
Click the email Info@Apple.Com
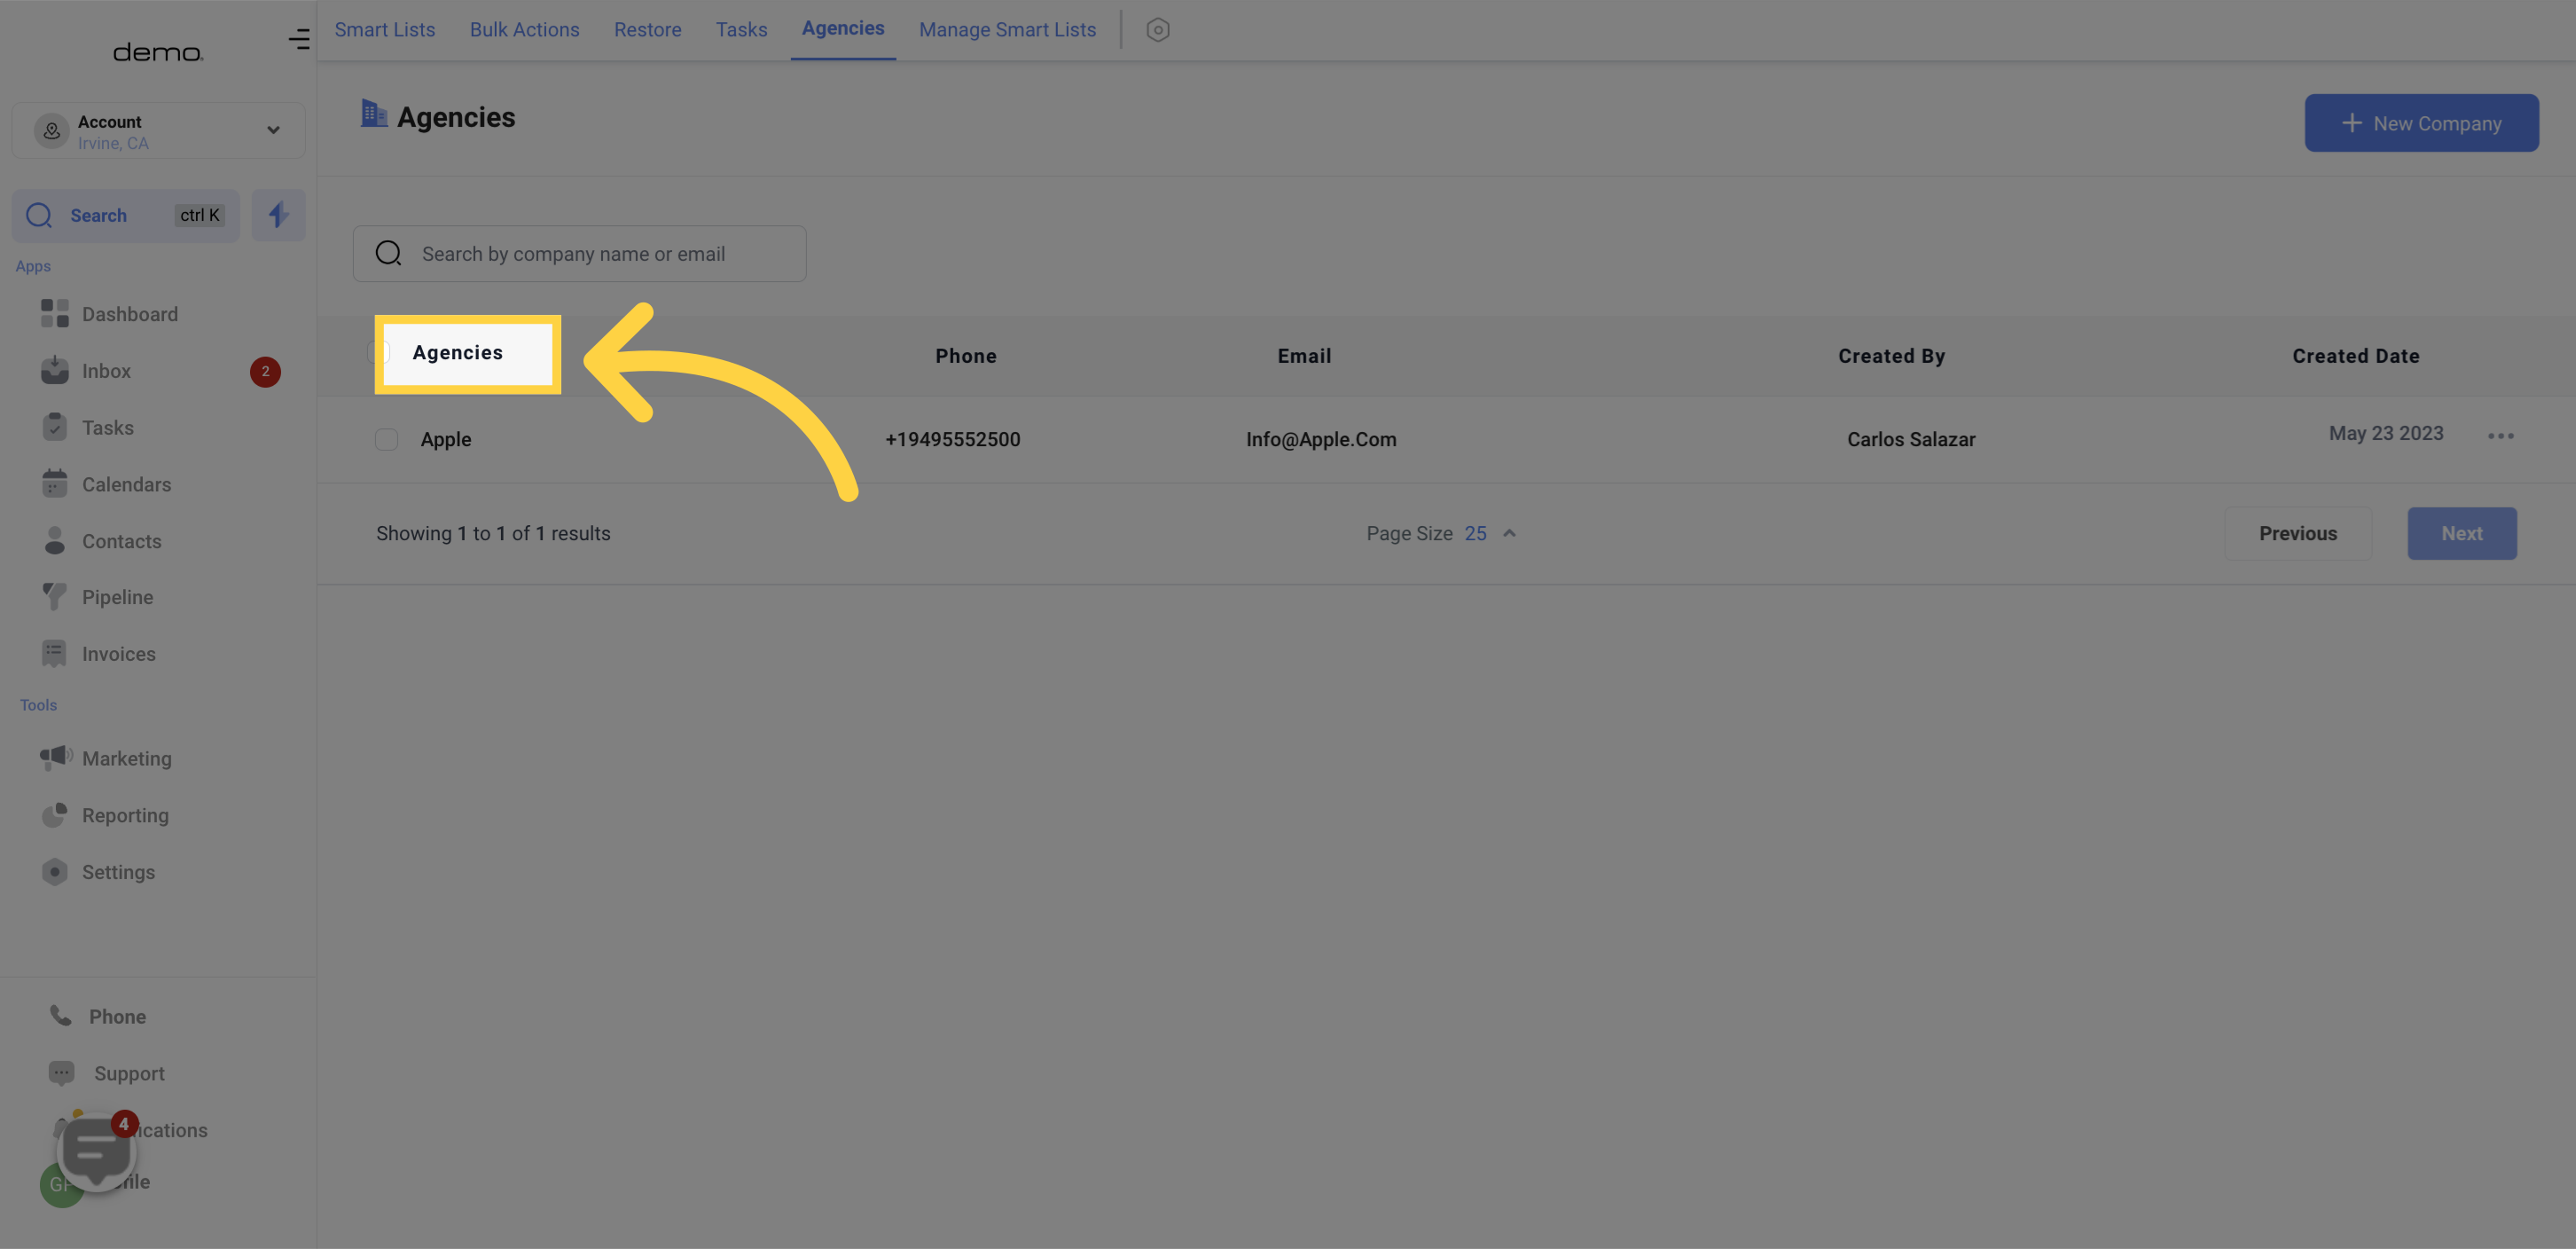1321,440
